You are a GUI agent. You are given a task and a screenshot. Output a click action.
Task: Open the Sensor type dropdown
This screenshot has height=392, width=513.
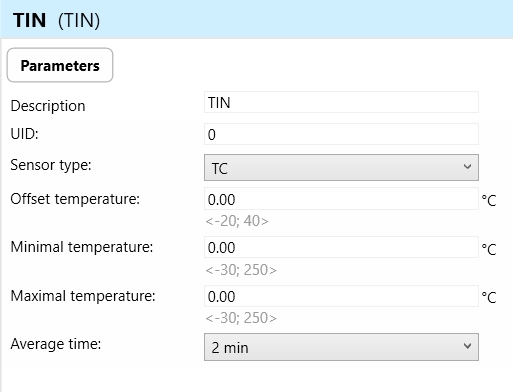pyautogui.click(x=341, y=168)
